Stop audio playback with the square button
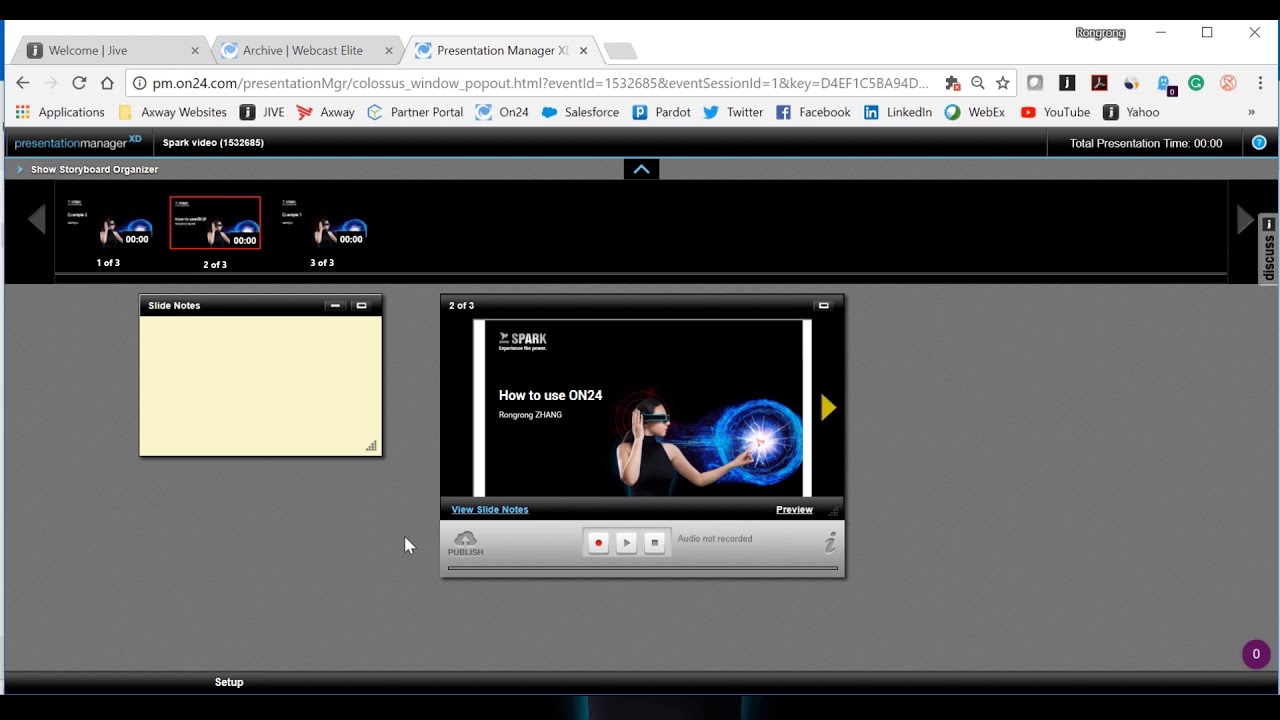 (654, 543)
